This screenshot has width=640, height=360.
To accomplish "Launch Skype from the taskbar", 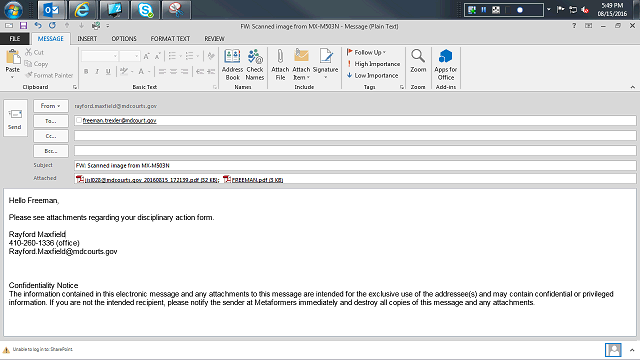I will (145, 10).
